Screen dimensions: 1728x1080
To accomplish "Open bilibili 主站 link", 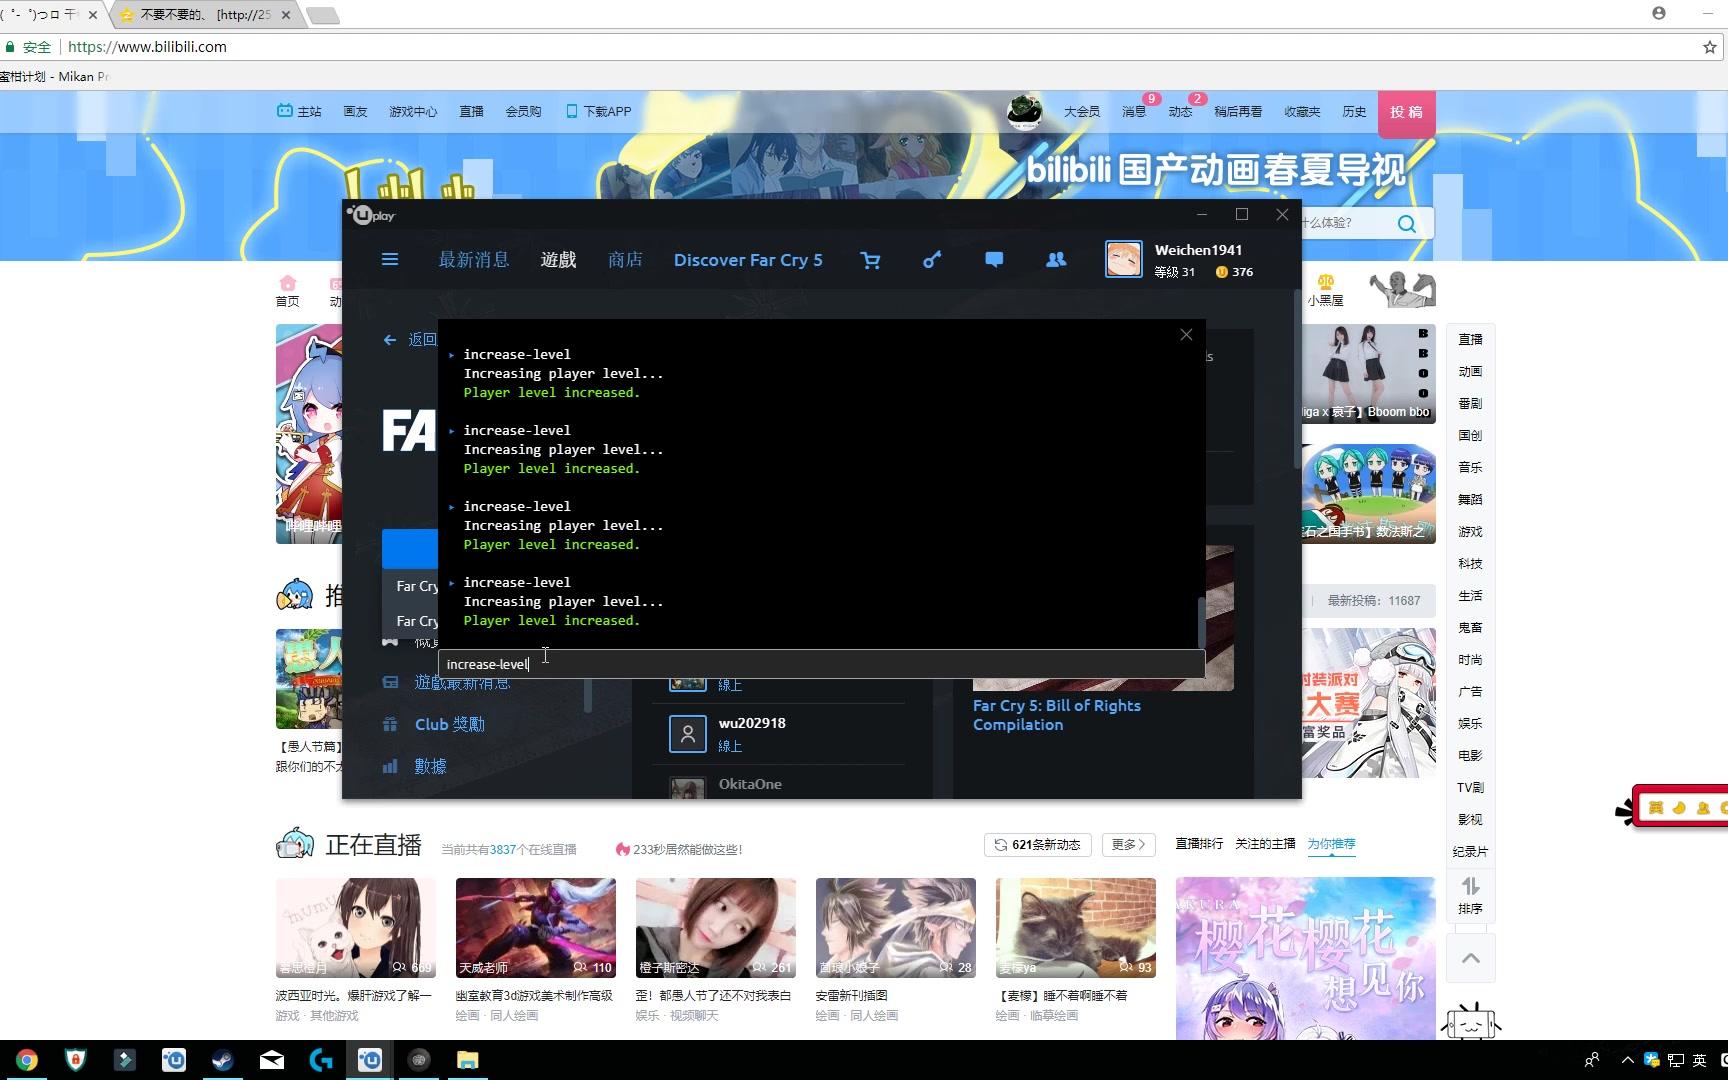I will click(299, 112).
